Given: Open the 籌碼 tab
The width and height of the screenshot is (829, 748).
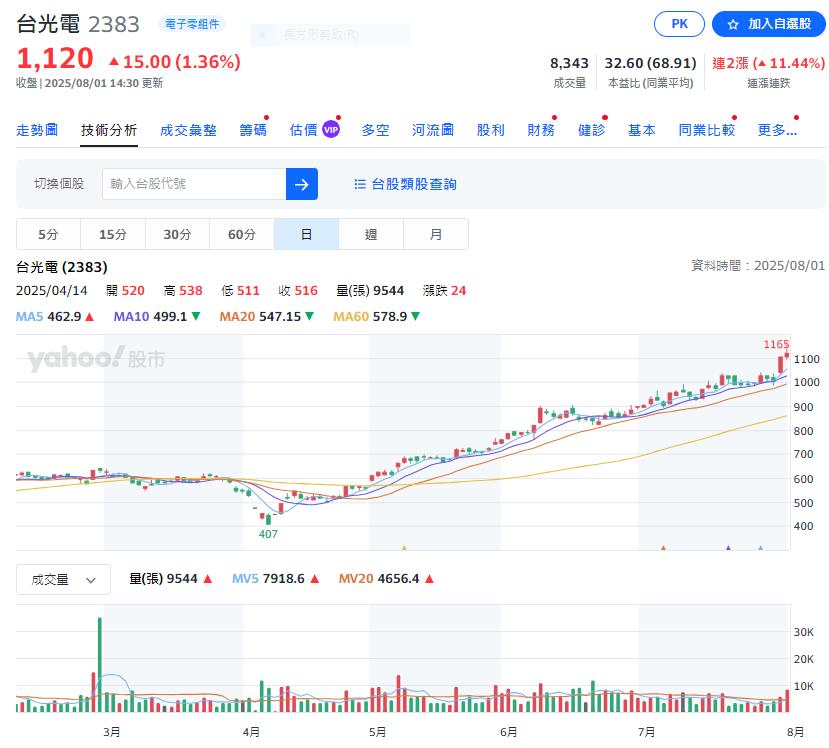Looking at the screenshot, I should [x=253, y=130].
